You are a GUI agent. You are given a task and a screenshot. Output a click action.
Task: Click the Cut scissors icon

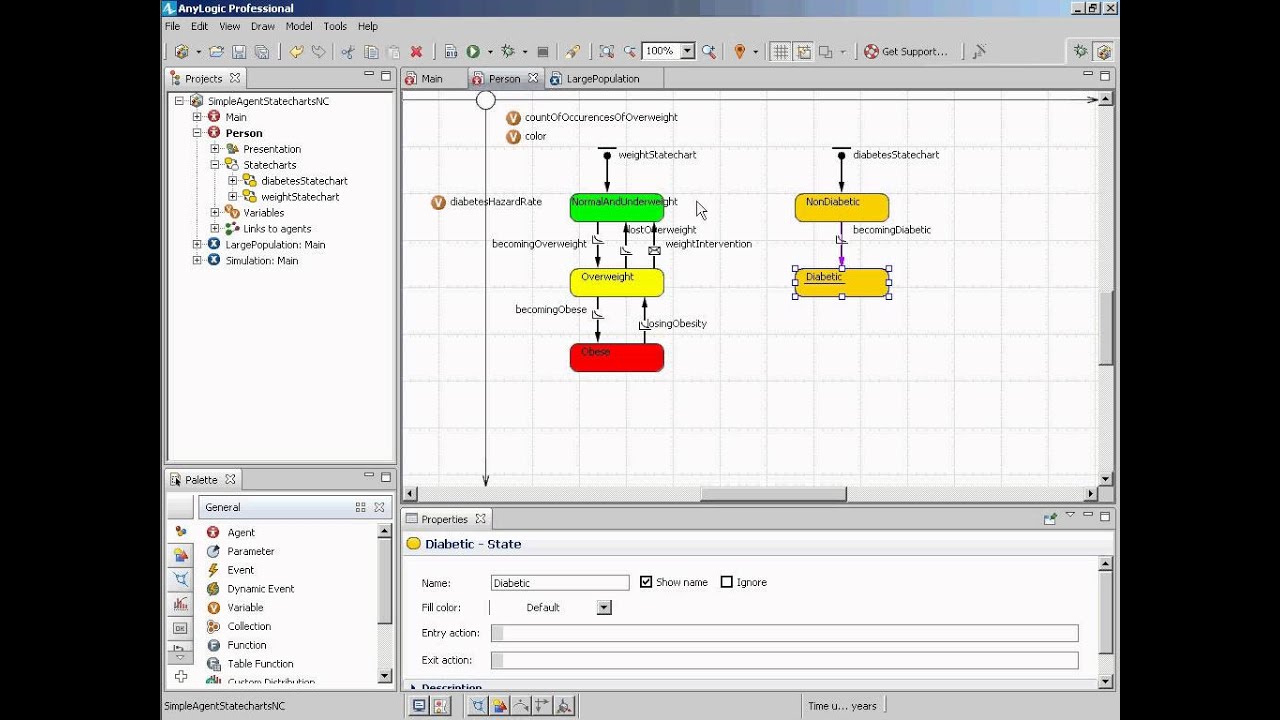[348, 51]
